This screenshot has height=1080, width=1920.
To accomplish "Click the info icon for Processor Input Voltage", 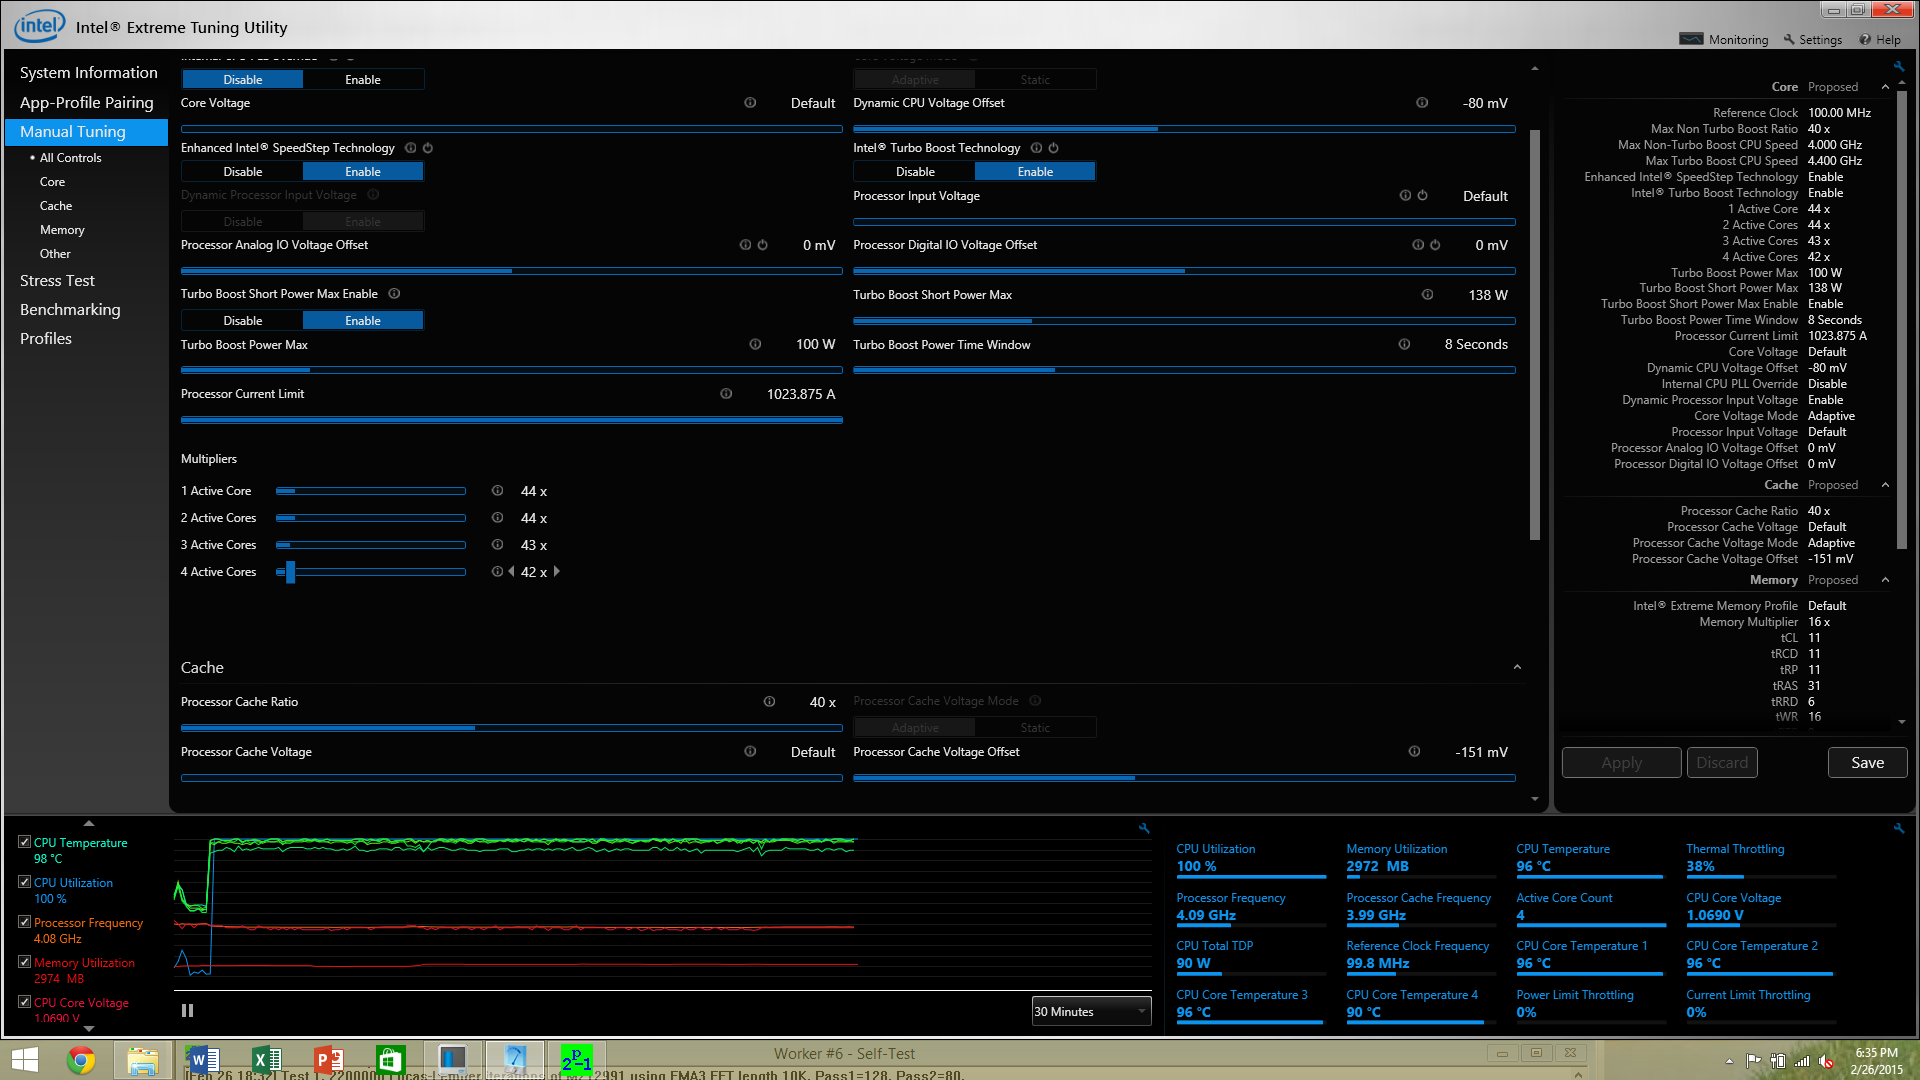I will [1405, 196].
